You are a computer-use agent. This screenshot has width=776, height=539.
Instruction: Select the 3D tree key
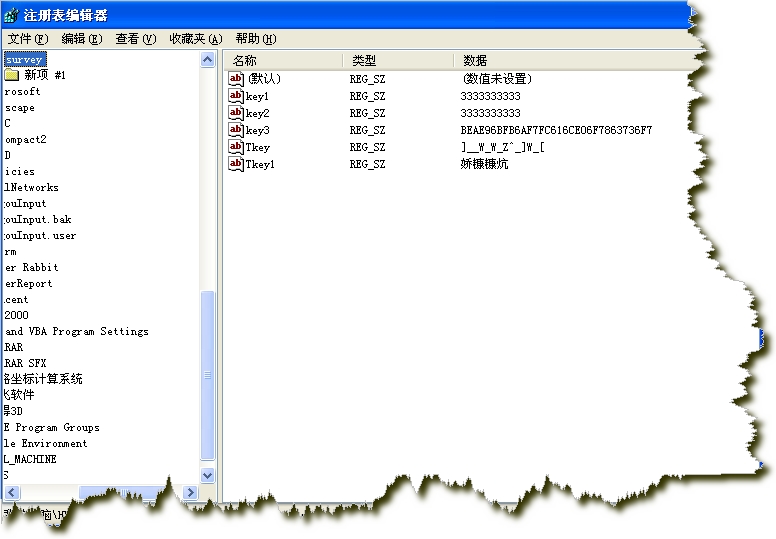(13, 411)
